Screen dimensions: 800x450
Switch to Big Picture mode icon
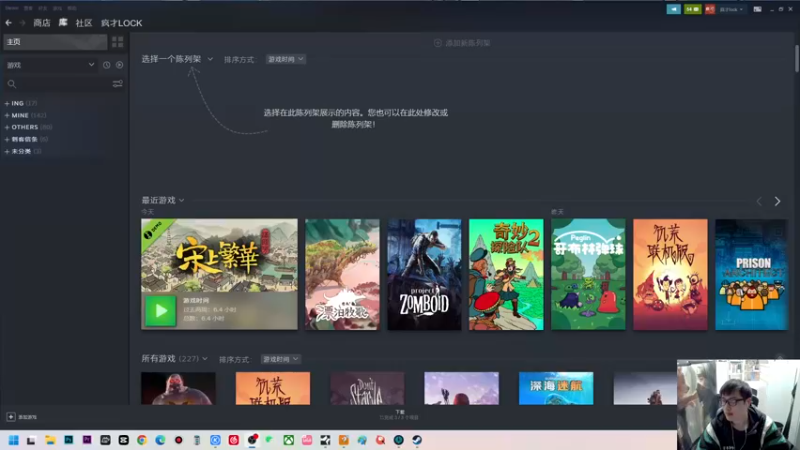click(x=758, y=9)
